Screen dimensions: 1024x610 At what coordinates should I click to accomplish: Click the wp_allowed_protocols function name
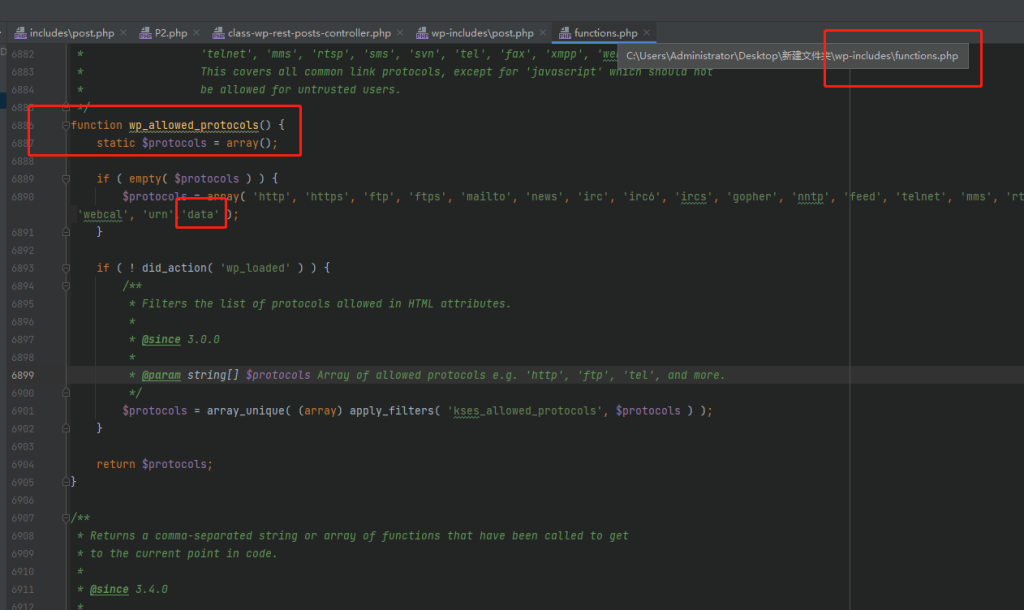pos(193,125)
